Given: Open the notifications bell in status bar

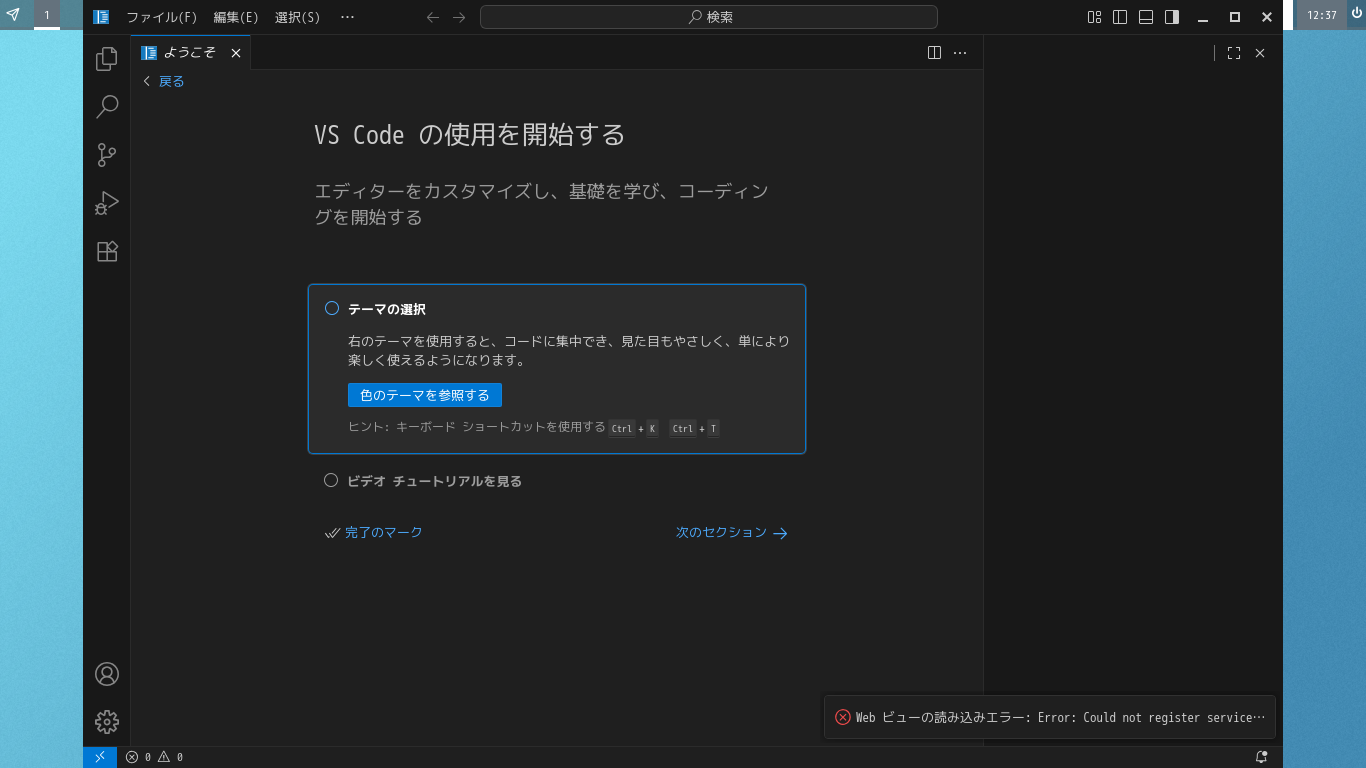Looking at the screenshot, I should click(x=1261, y=757).
